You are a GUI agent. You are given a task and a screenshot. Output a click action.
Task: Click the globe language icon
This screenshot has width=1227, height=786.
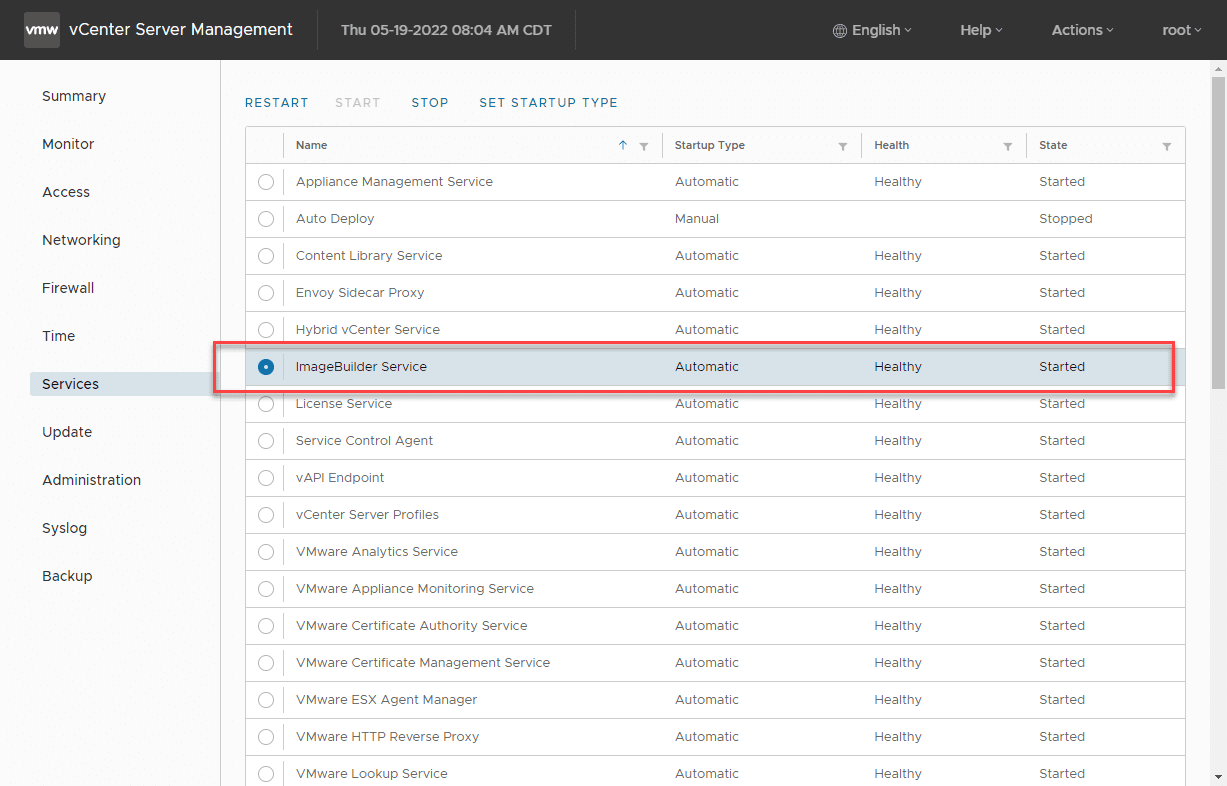point(840,31)
